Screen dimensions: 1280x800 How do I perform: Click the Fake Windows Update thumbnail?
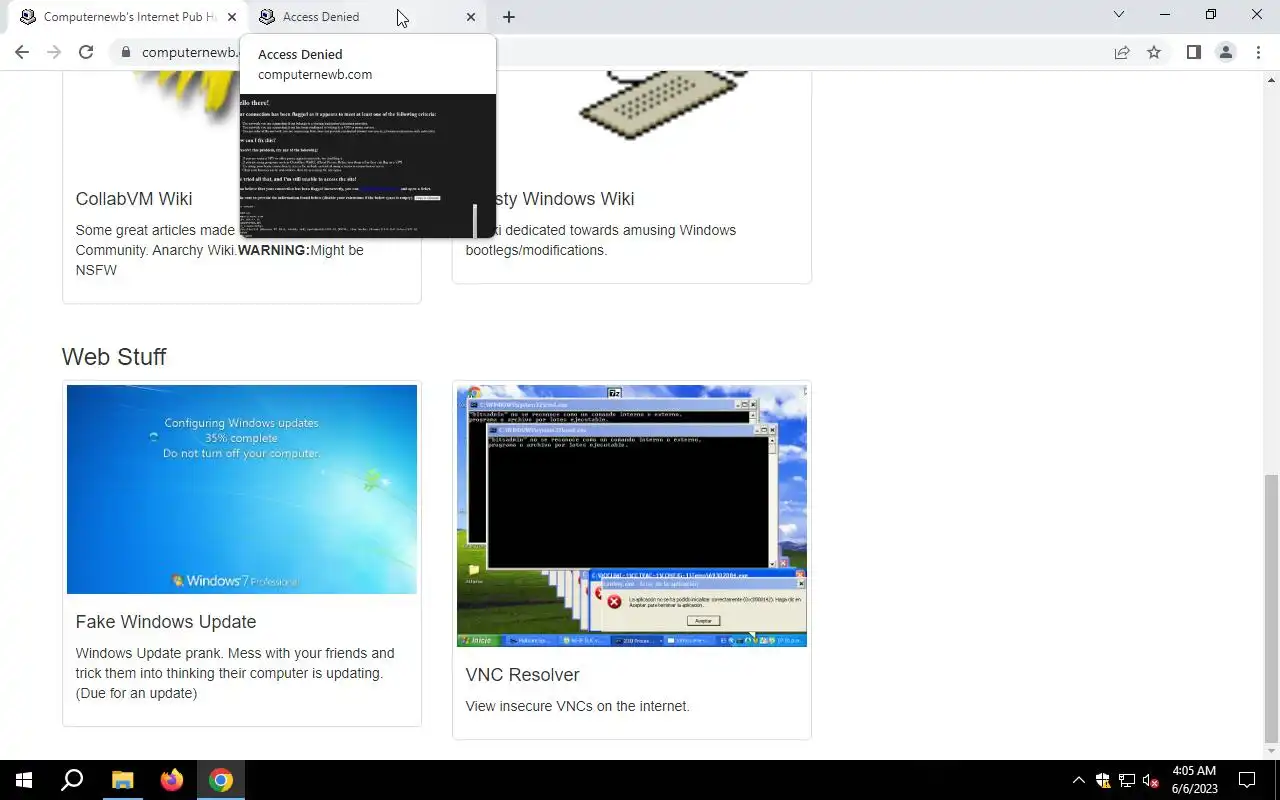(242, 489)
